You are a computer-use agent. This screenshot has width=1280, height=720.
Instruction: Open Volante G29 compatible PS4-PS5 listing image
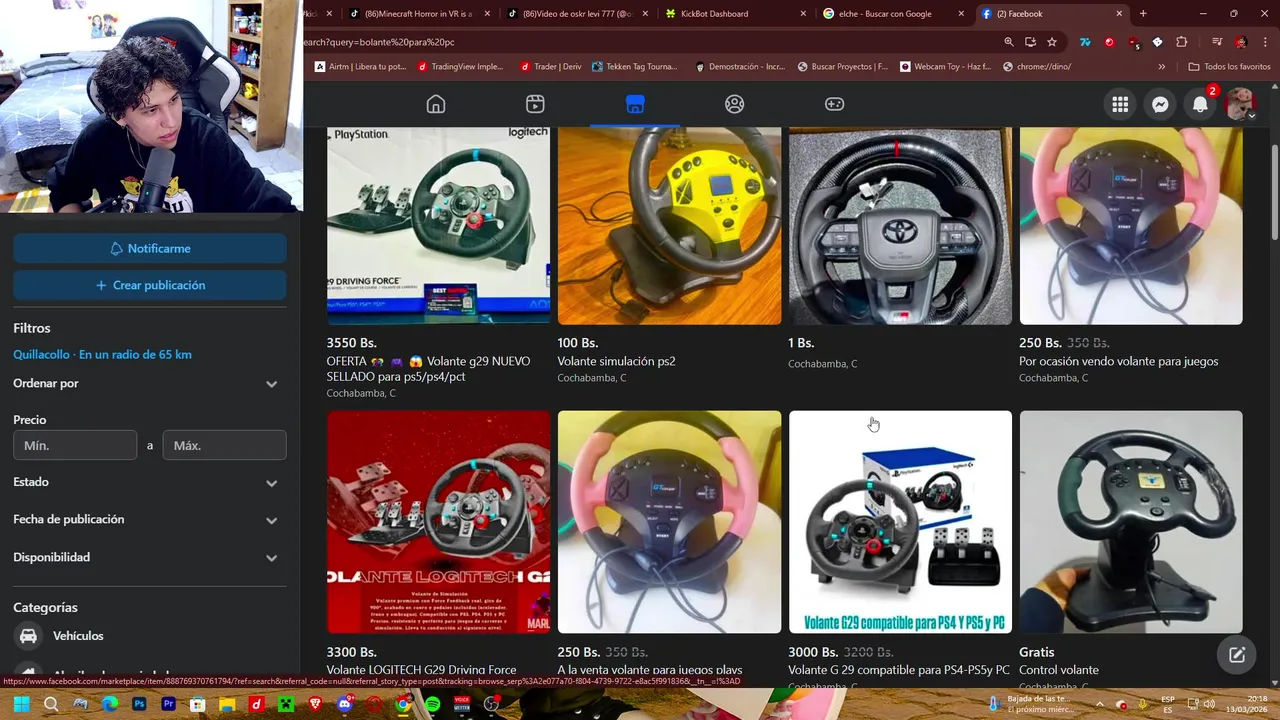coord(900,522)
